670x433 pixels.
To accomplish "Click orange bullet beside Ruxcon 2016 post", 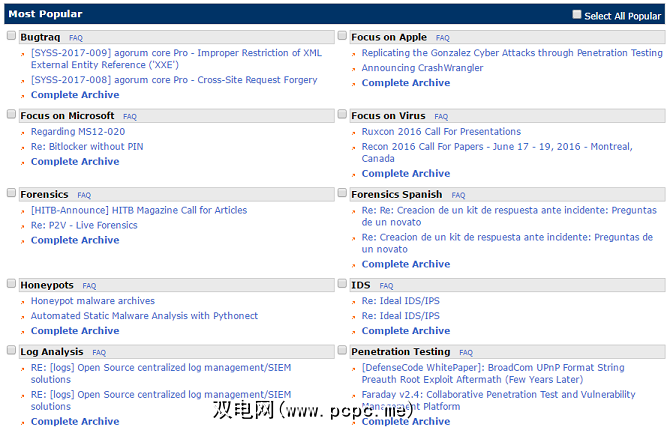I will pos(353,133).
